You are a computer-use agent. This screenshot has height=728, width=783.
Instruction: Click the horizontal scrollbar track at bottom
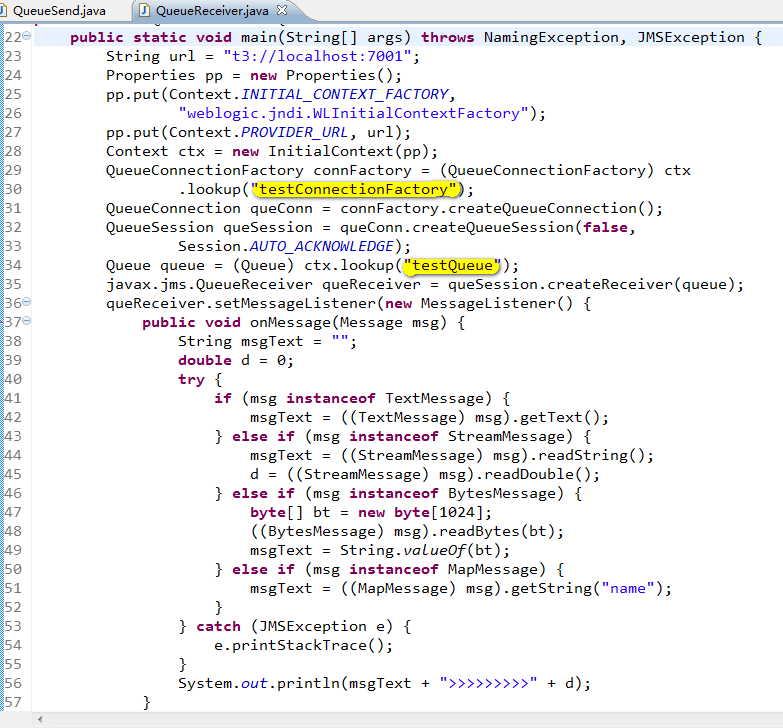coord(400,720)
